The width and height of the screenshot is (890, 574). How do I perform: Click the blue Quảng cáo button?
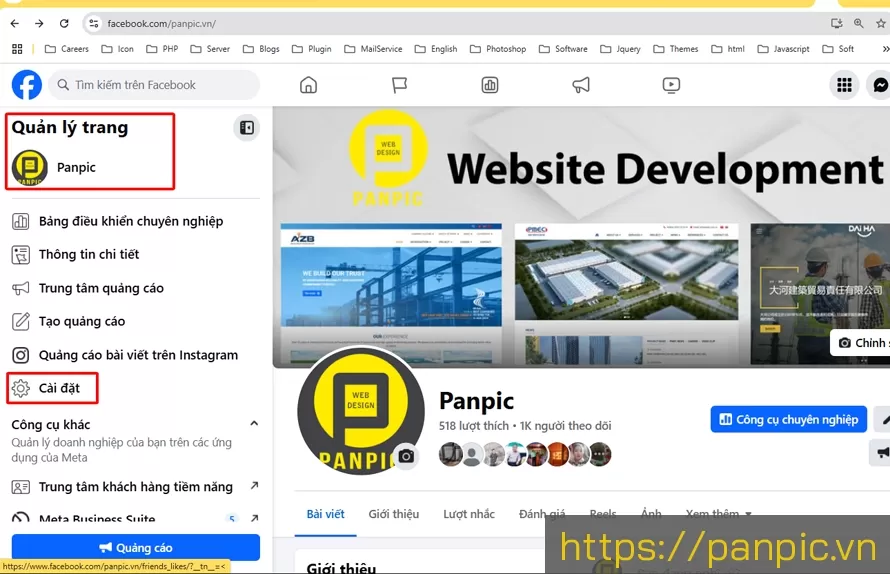click(x=136, y=548)
